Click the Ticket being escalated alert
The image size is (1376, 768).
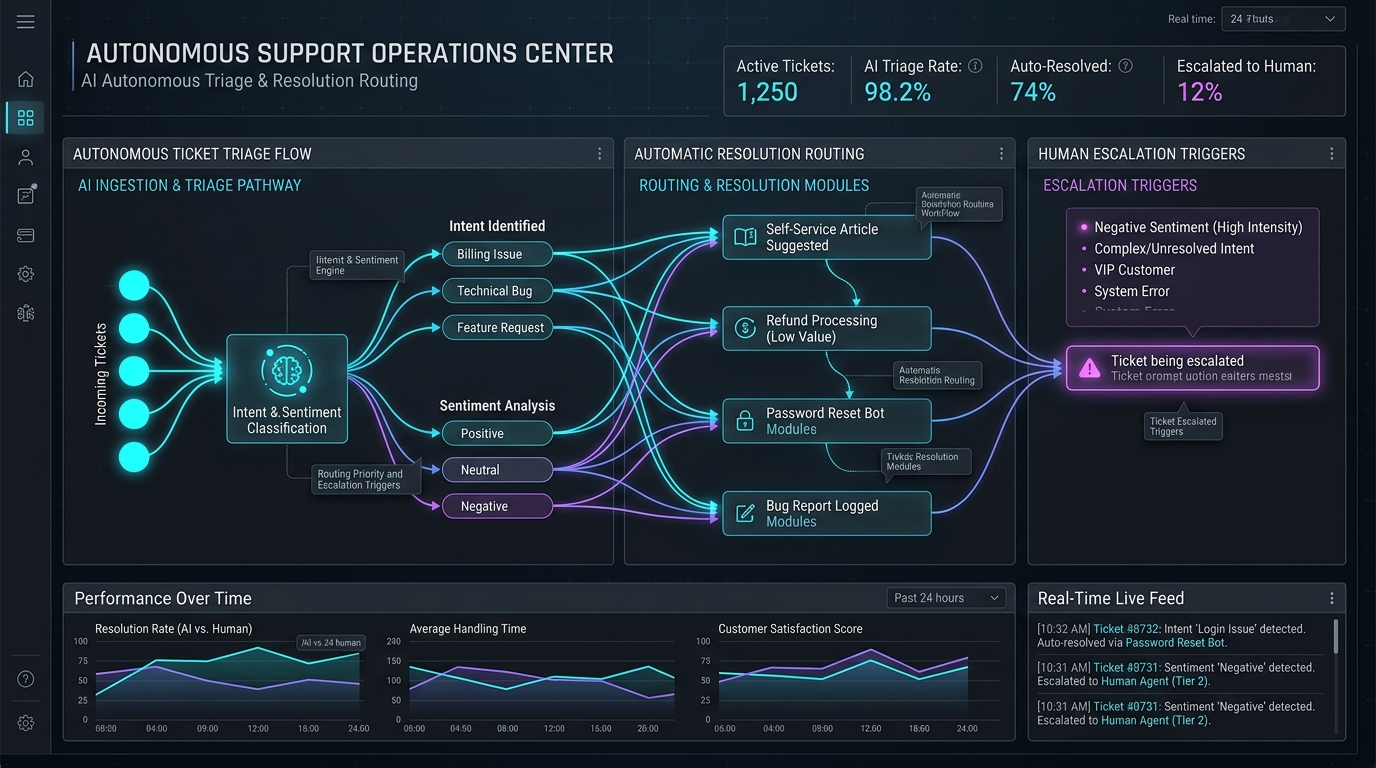pos(1192,368)
